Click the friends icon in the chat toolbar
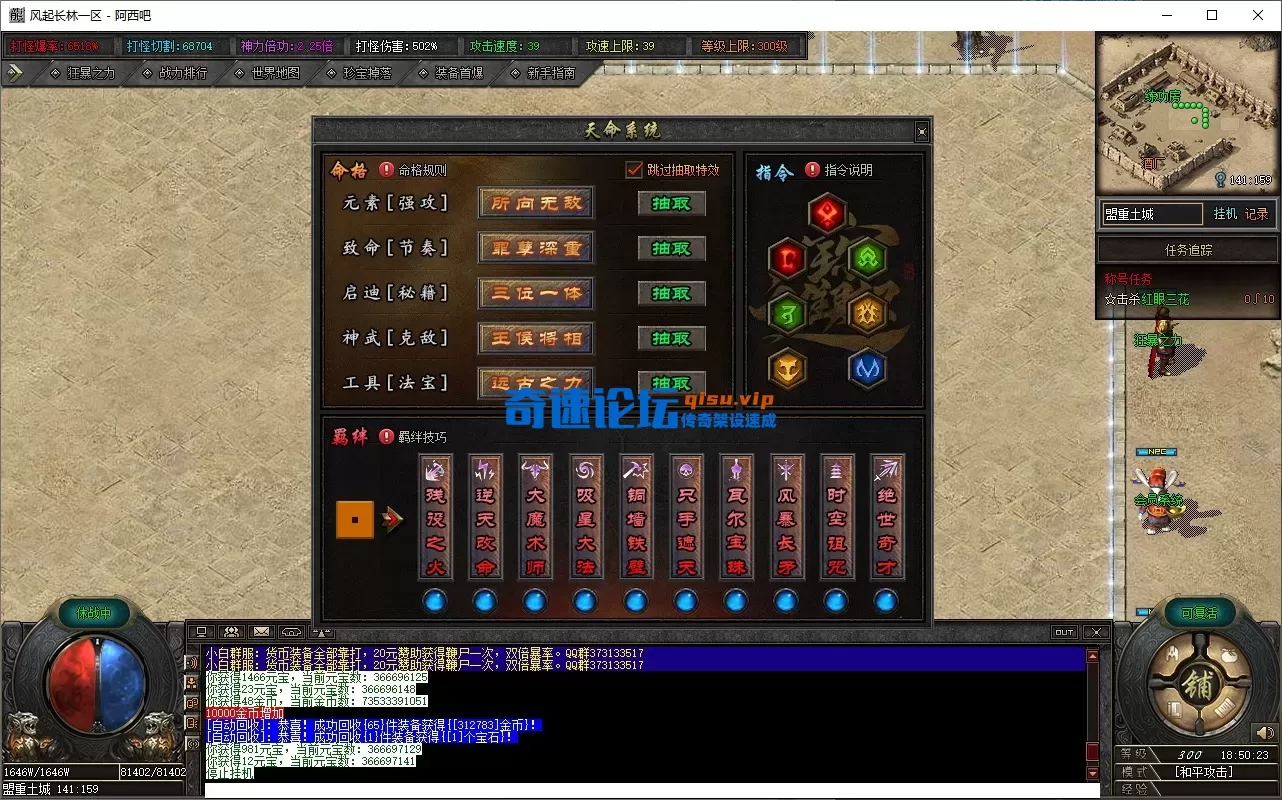 click(229, 631)
